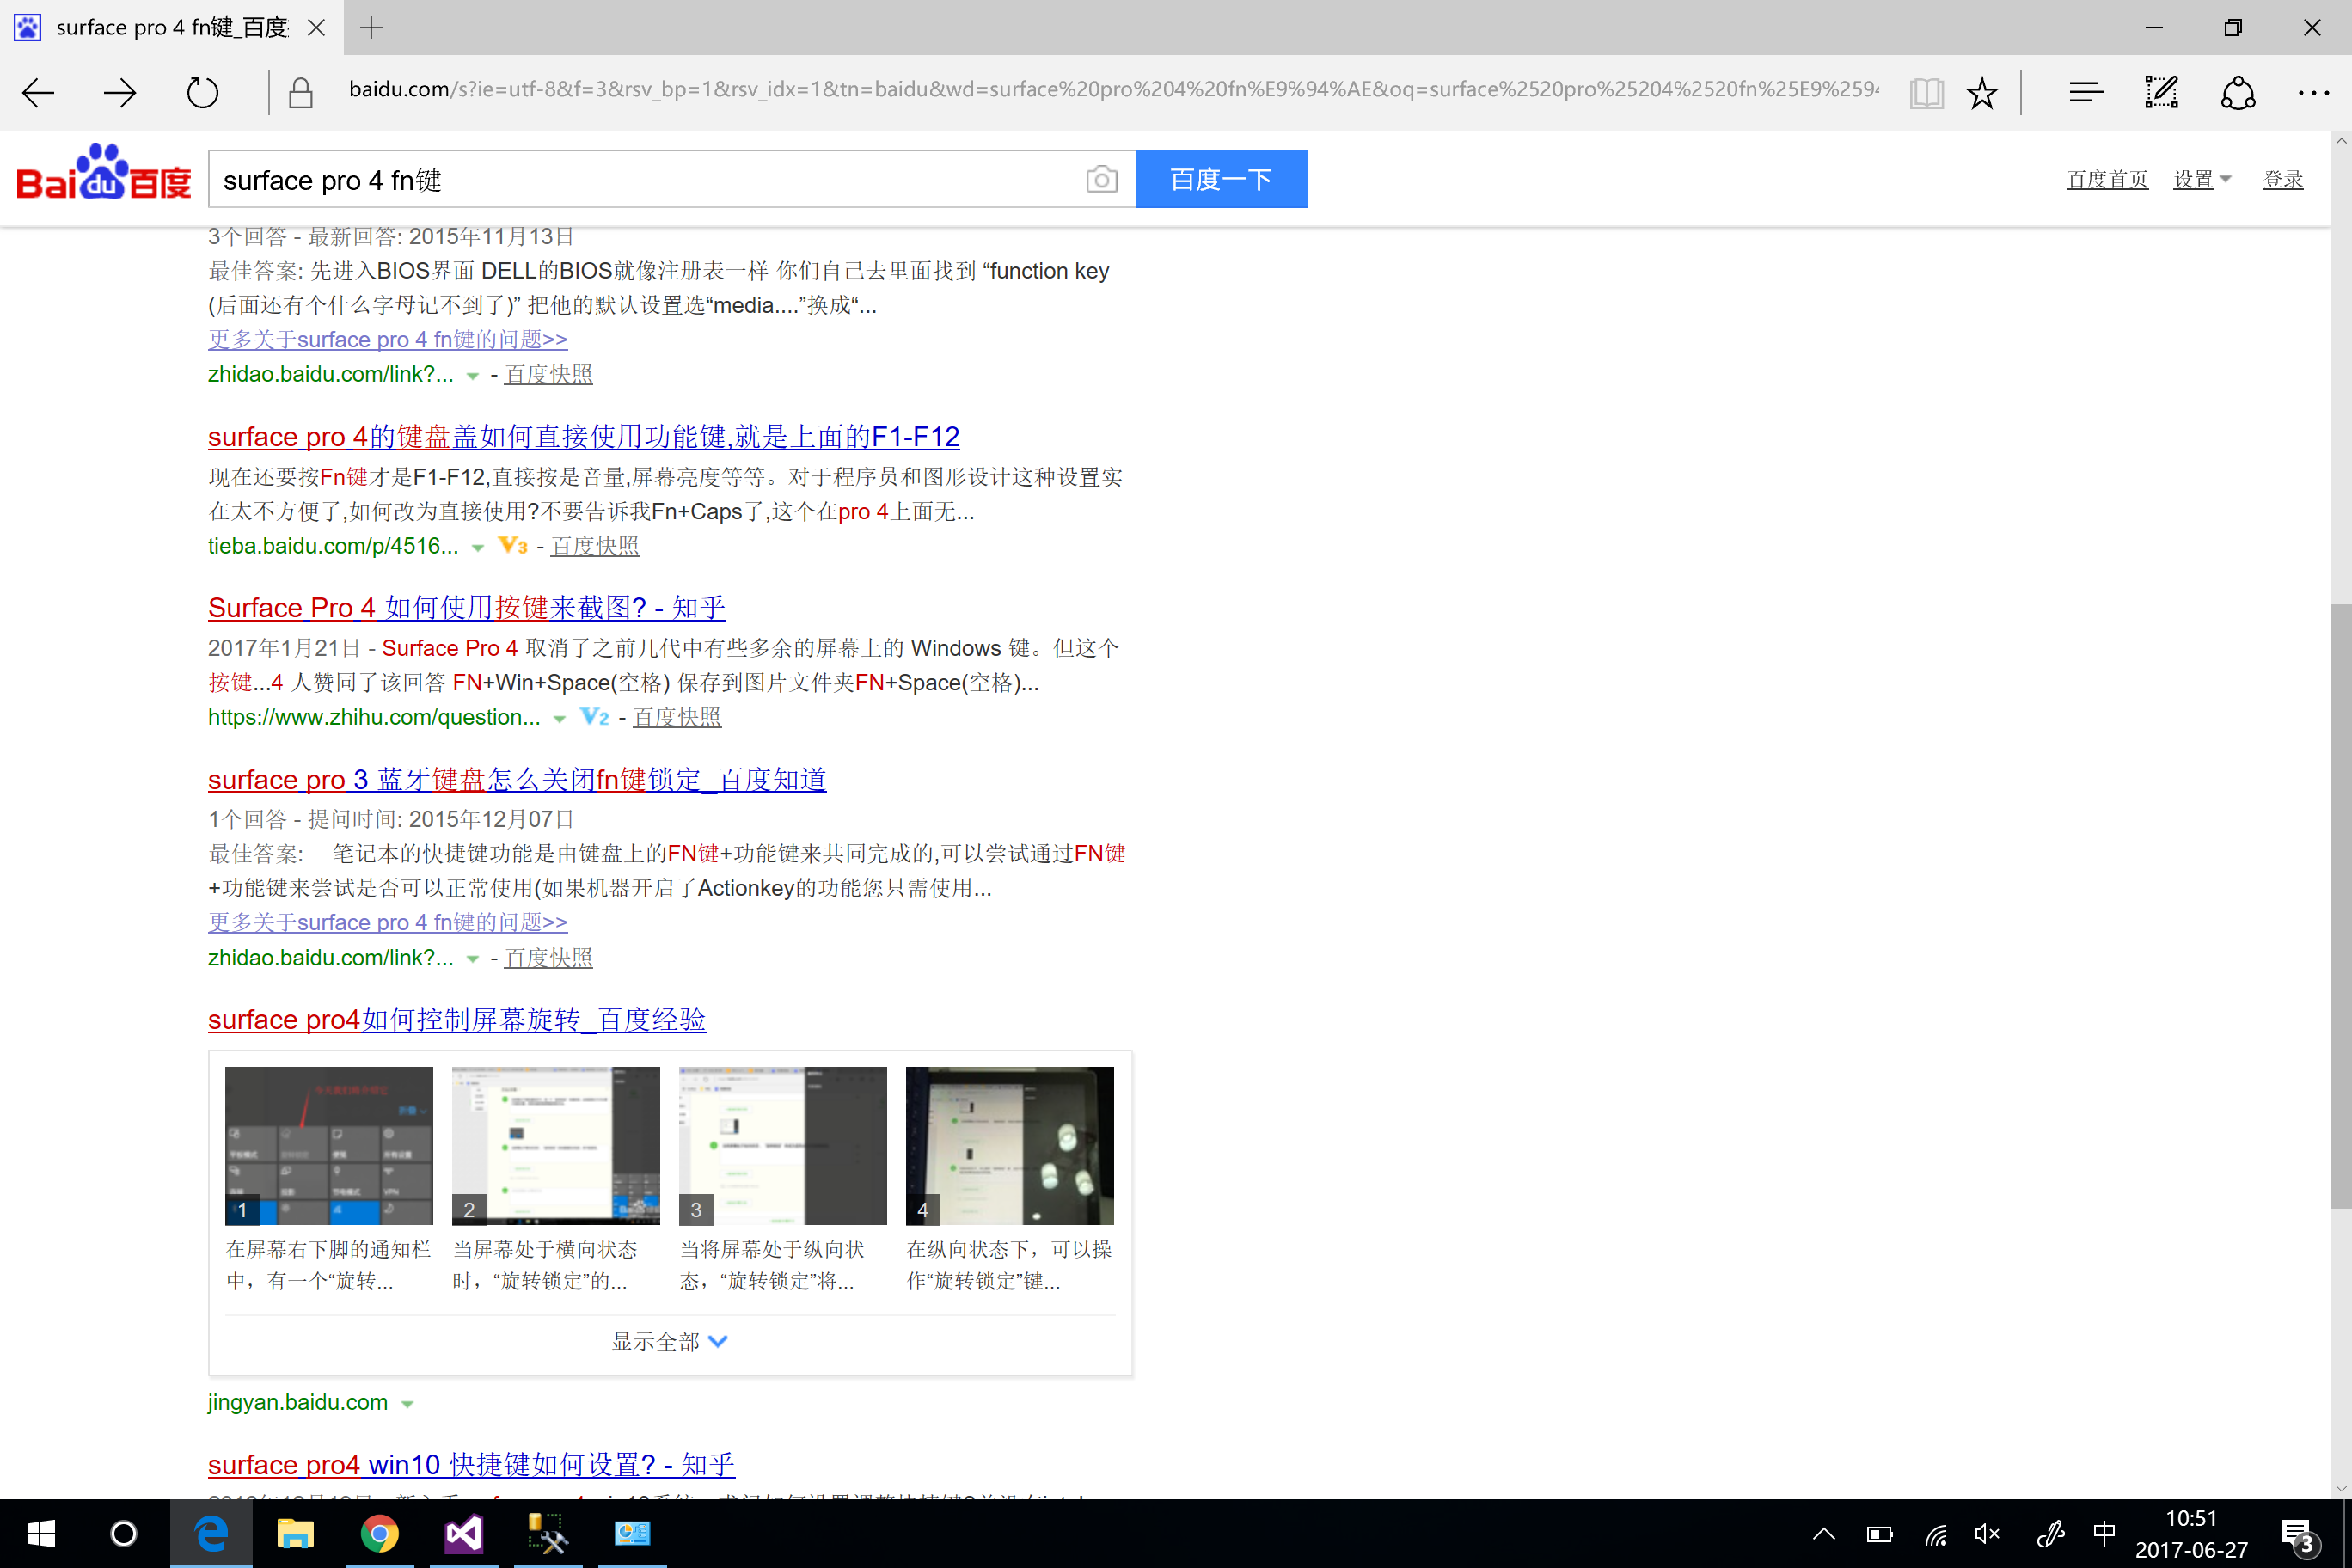Refresh the page with reload icon

point(202,93)
